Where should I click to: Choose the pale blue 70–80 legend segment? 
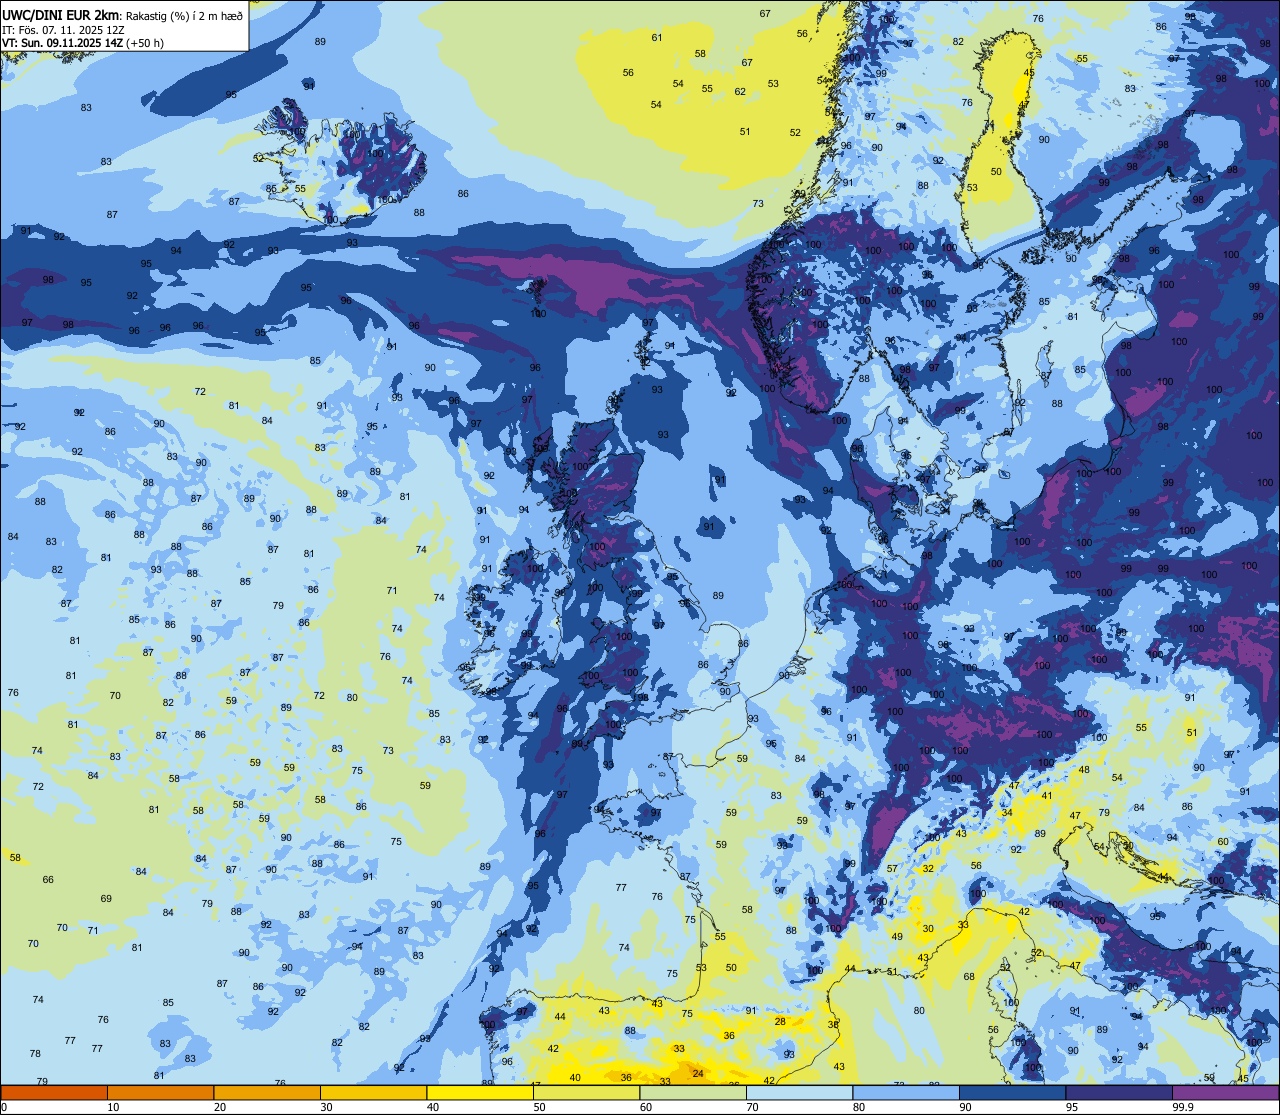(799, 1092)
